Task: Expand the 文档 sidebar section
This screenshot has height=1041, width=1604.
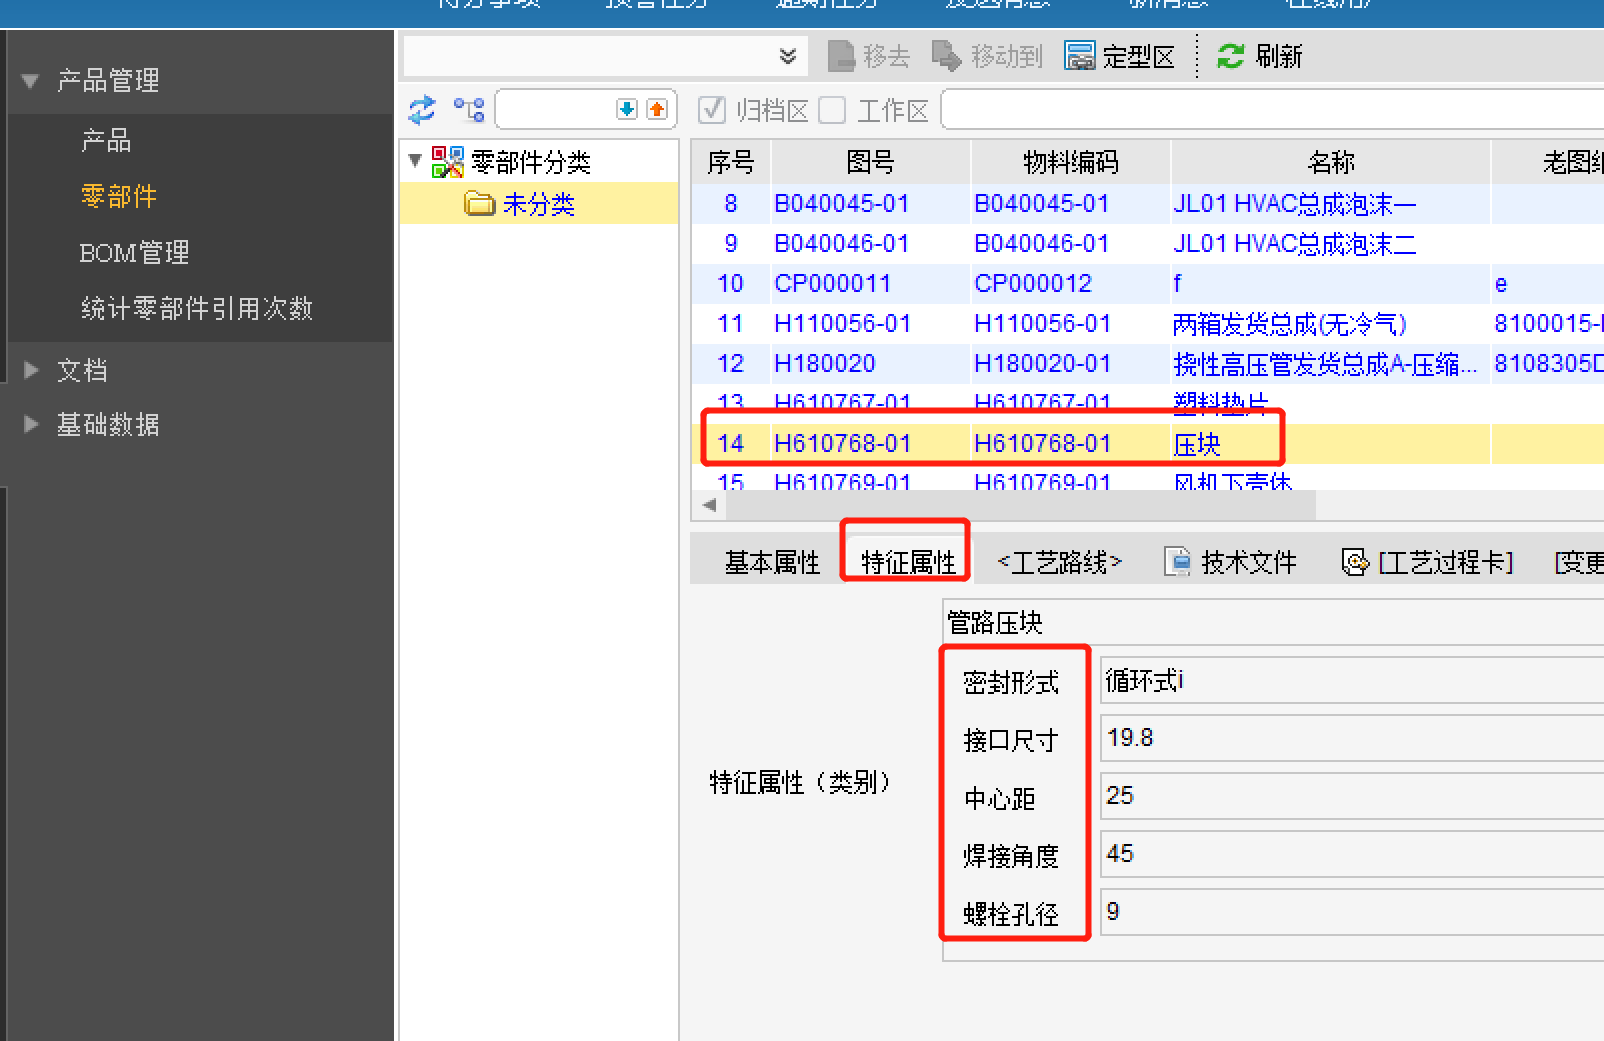Action: [31, 370]
